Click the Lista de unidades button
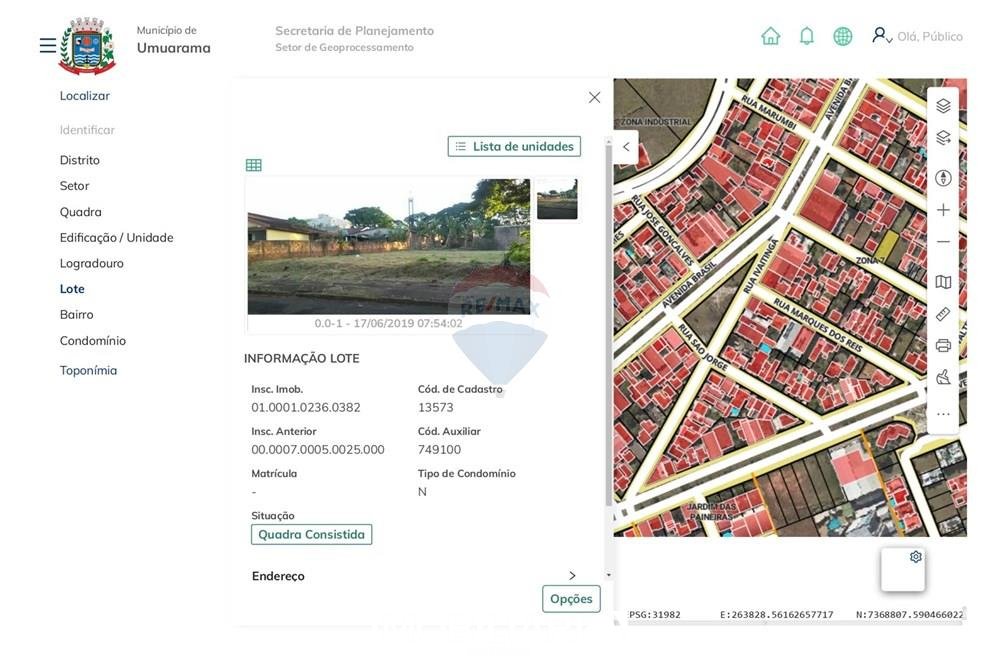This screenshot has width=1000, height=667. pyautogui.click(x=514, y=147)
